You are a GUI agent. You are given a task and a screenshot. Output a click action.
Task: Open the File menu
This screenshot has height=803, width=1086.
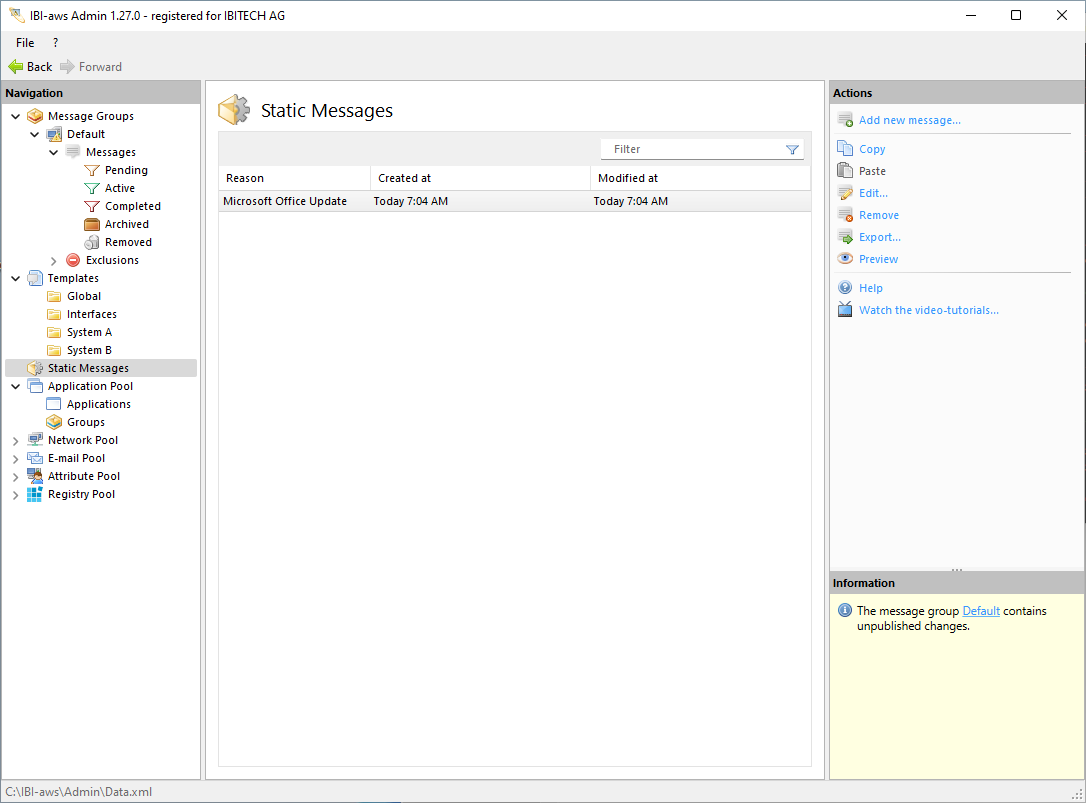coord(25,43)
